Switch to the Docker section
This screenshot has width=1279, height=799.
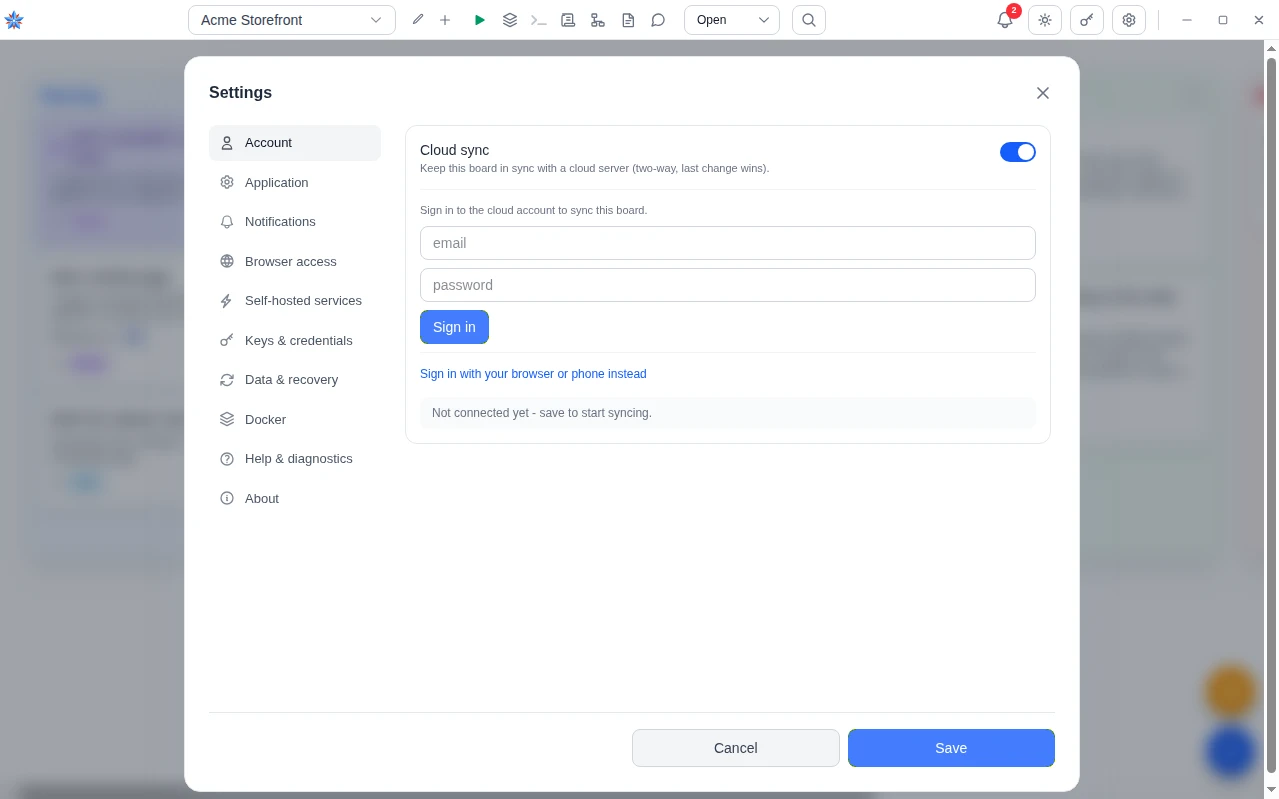tap(295, 419)
